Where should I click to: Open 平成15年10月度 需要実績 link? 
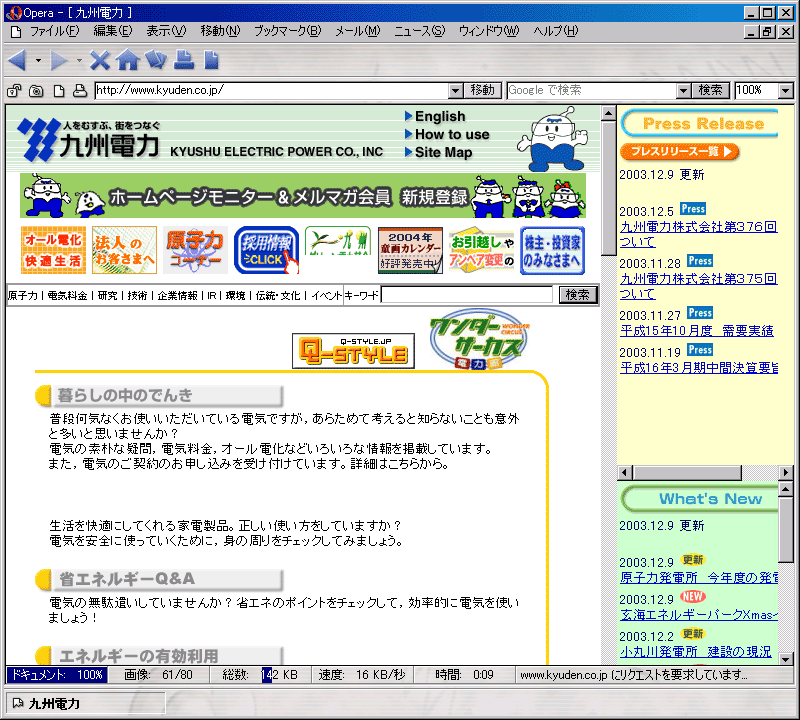click(x=697, y=331)
